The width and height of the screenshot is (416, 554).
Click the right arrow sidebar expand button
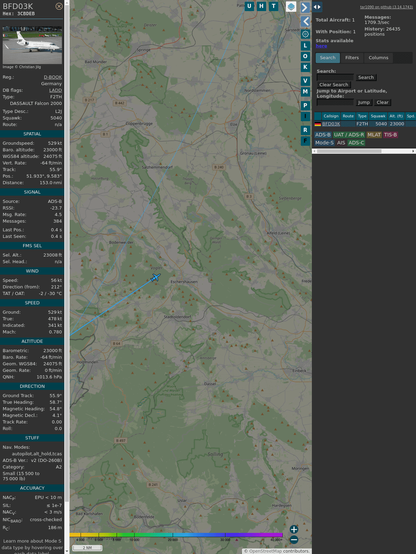coord(305,7)
